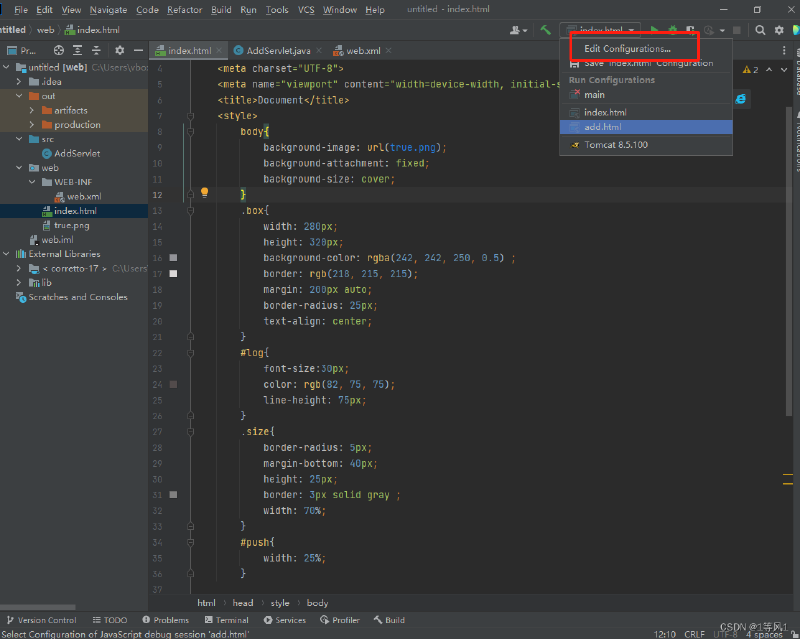Open the Terminal tool window

pos(227,620)
